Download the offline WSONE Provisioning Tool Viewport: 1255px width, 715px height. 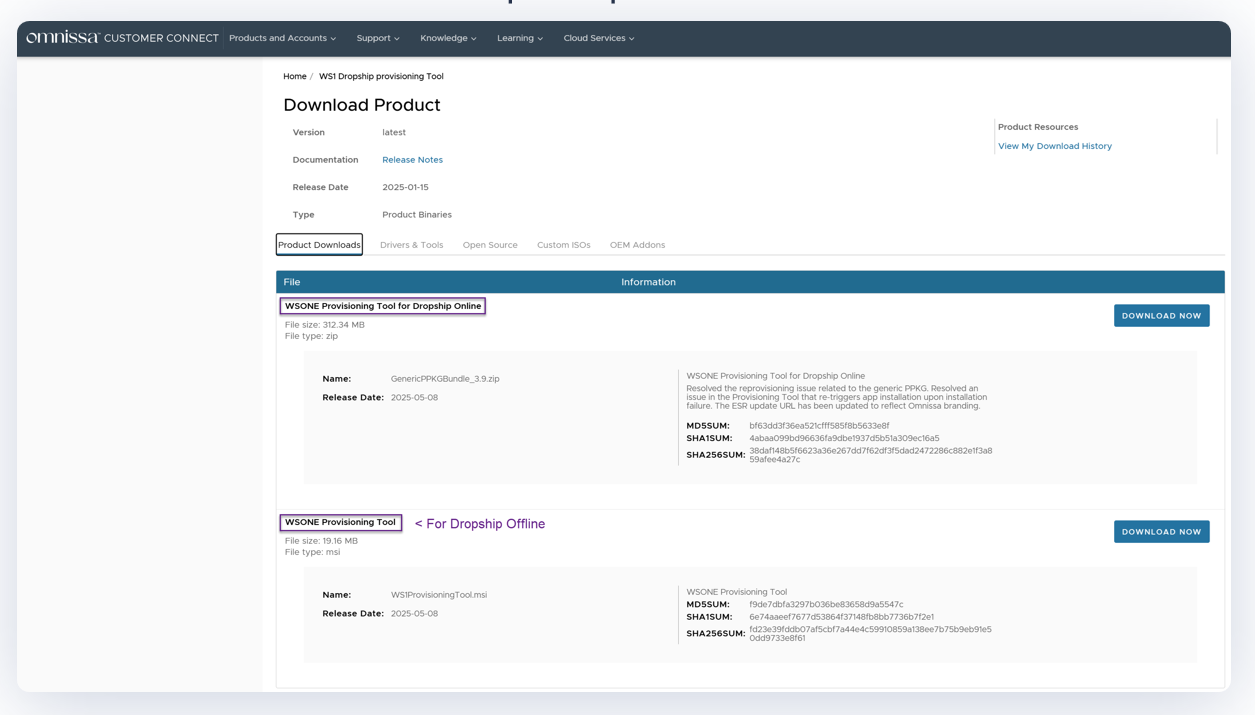[1160, 531]
